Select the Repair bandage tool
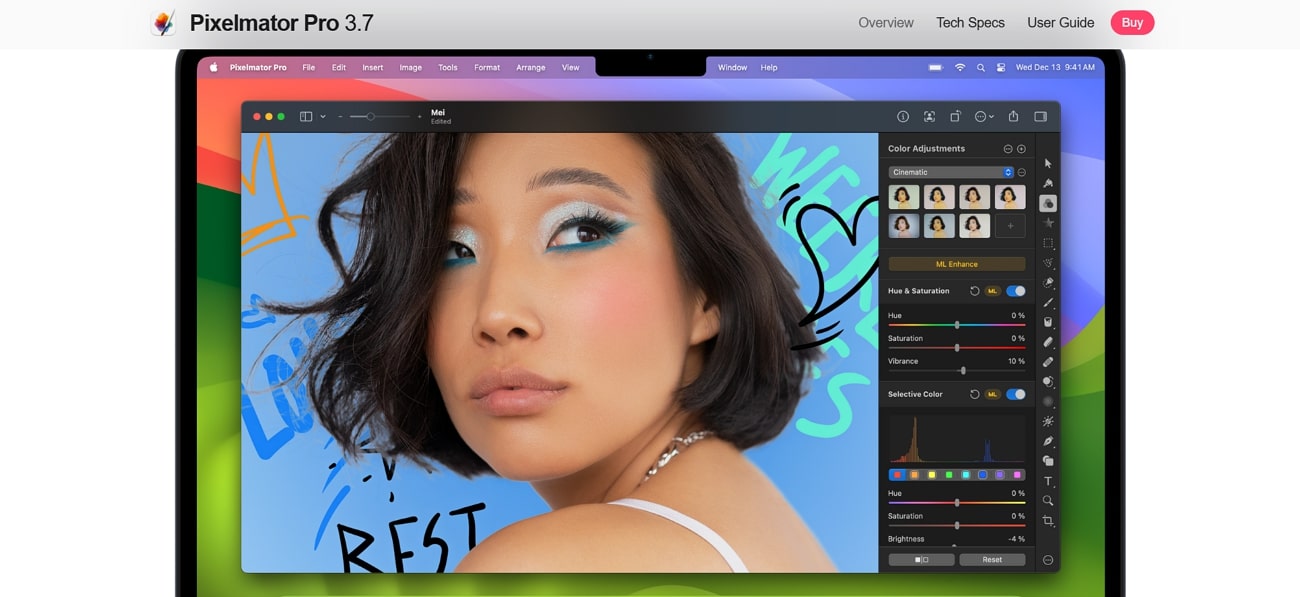1300x597 pixels. click(1048, 362)
